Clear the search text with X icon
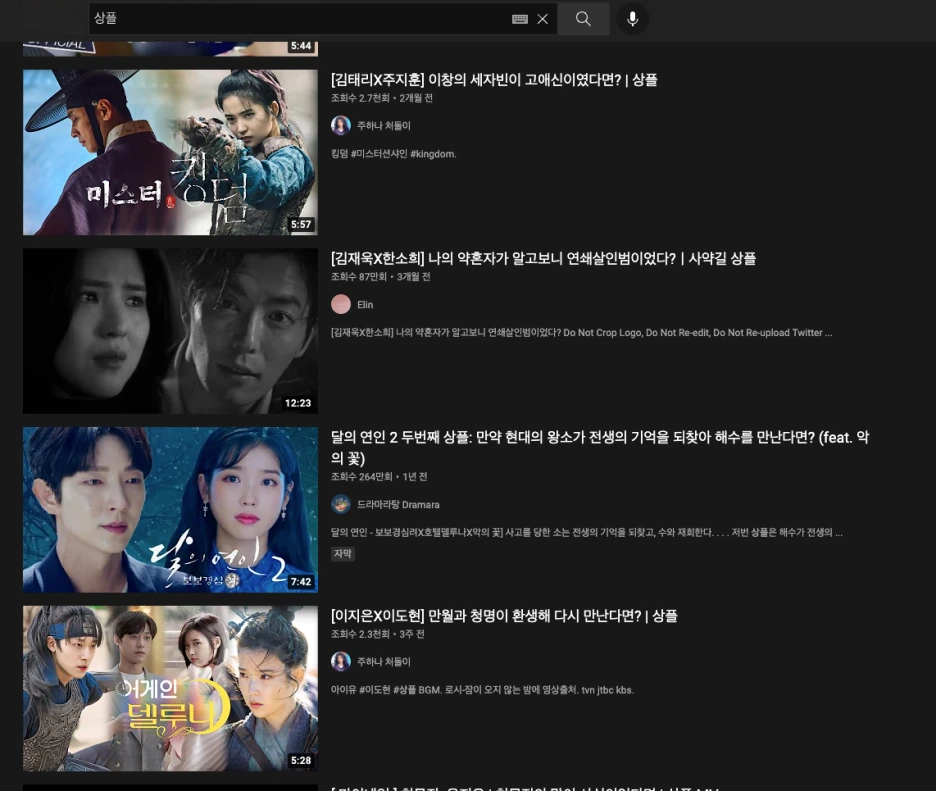The height and width of the screenshot is (791, 936). tap(542, 19)
